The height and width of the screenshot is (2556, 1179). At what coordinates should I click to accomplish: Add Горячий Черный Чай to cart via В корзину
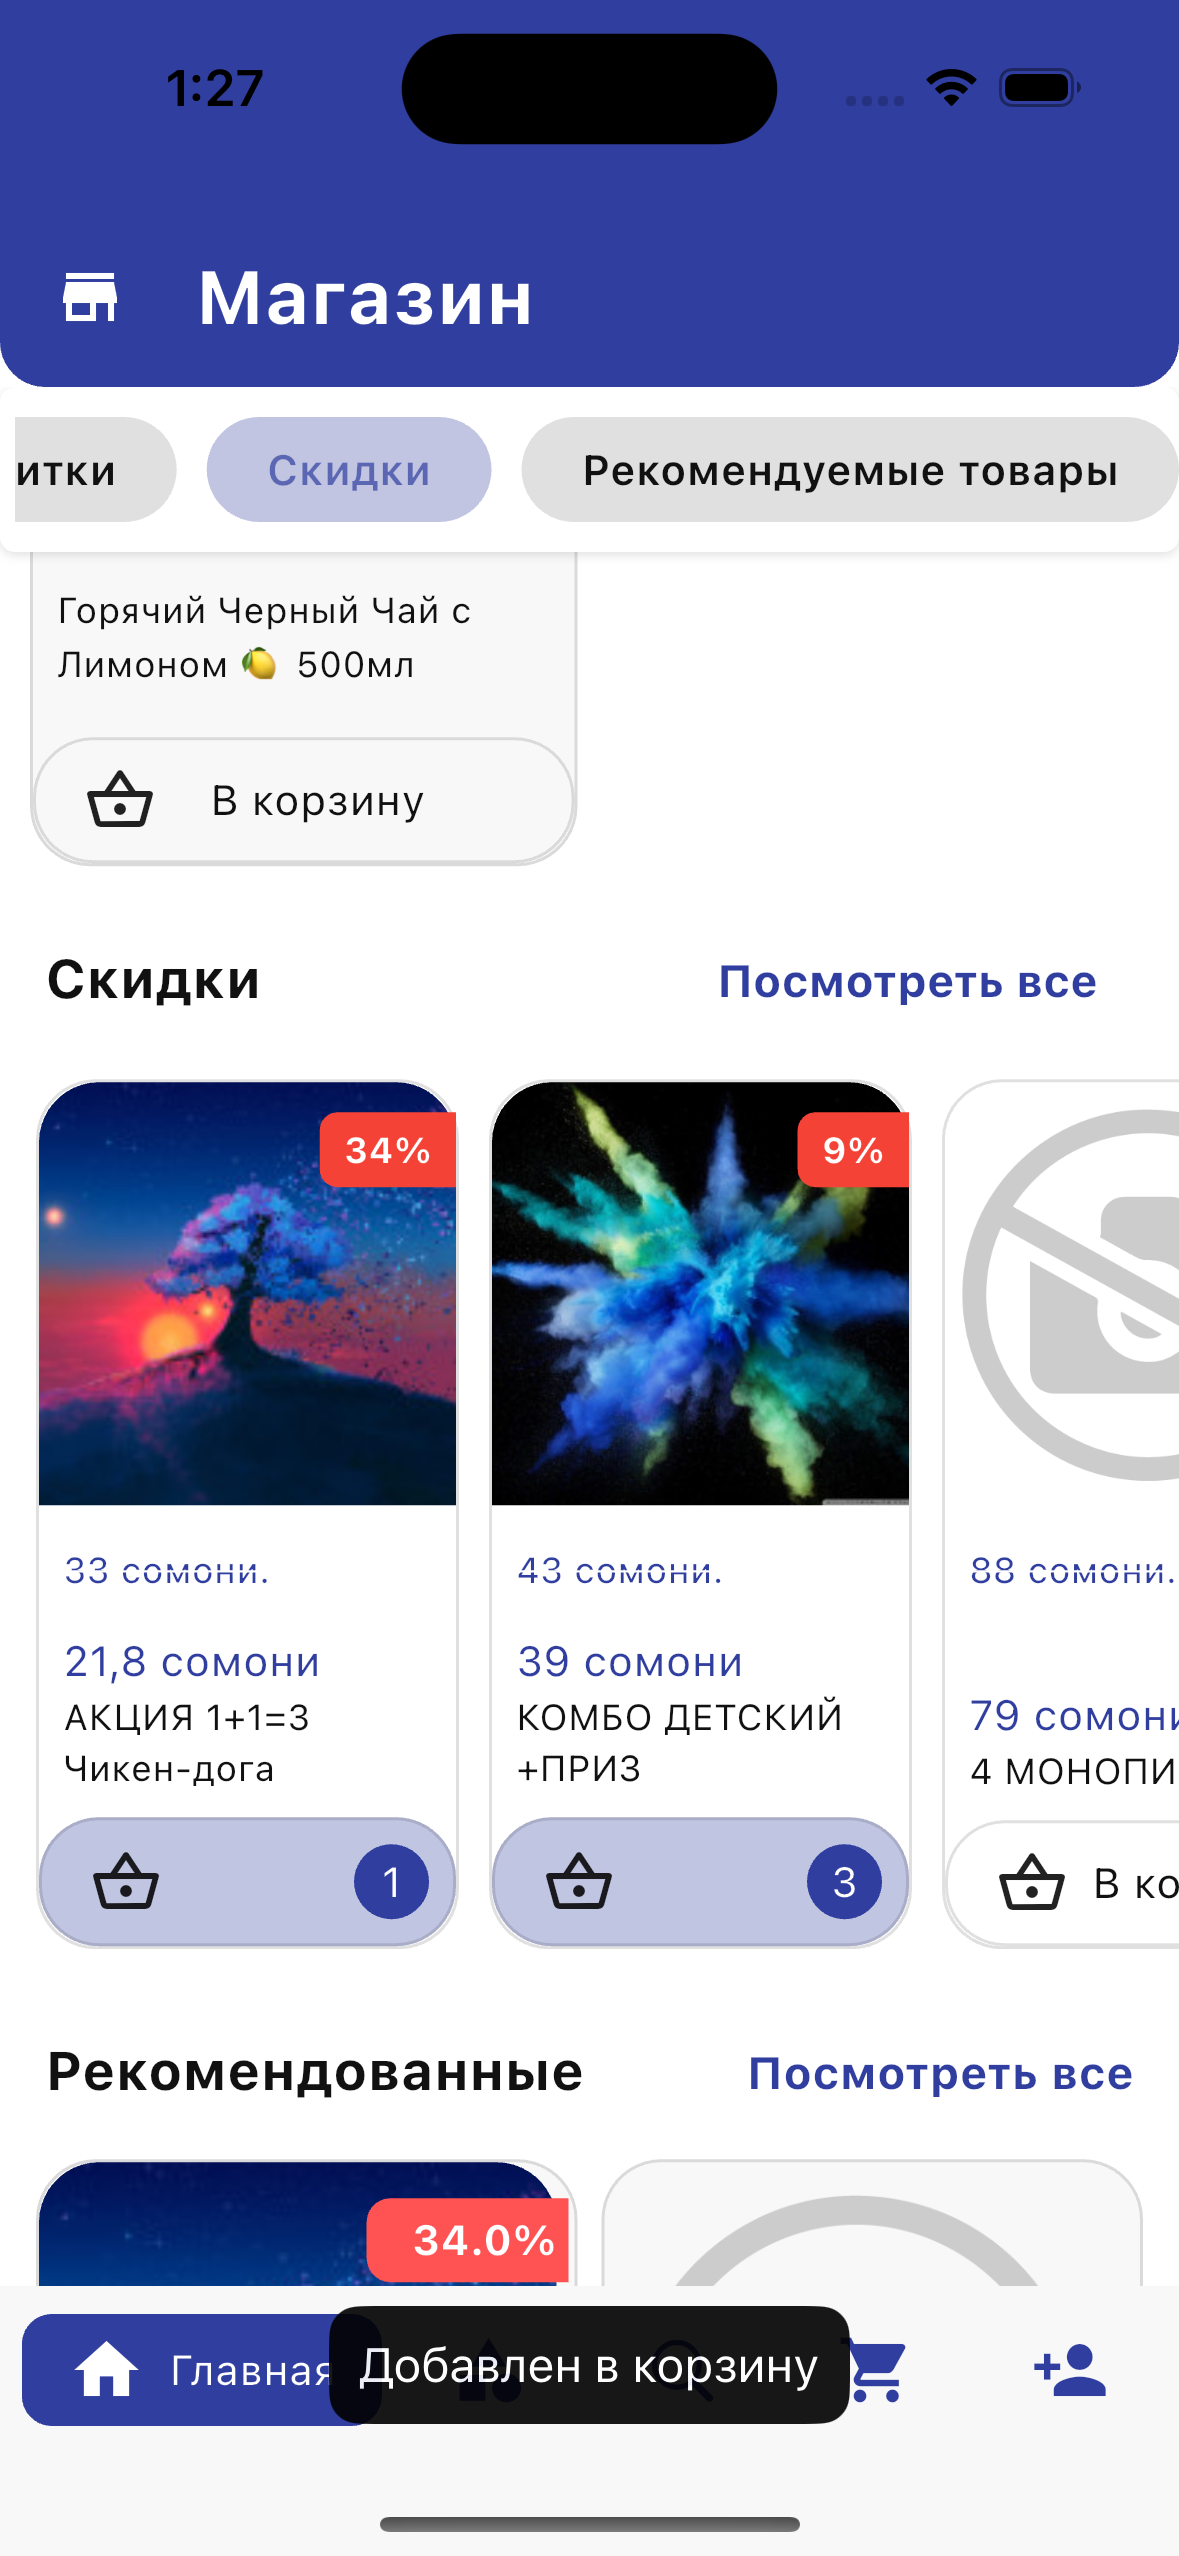[x=304, y=801]
